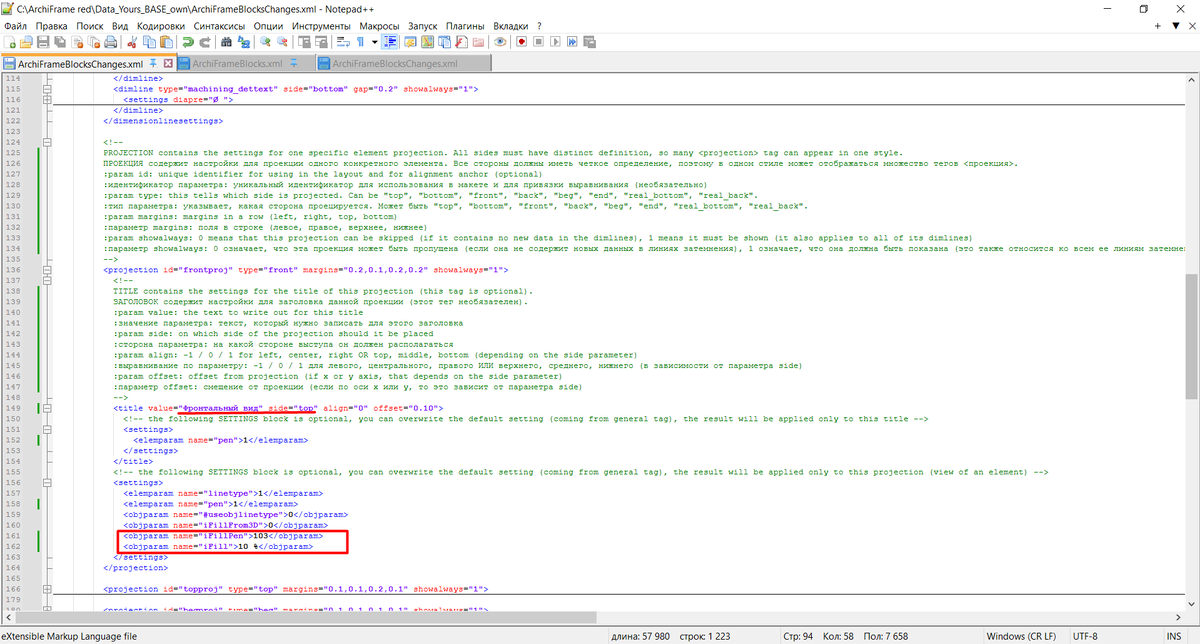Print the document using the printer icon

tap(111, 42)
